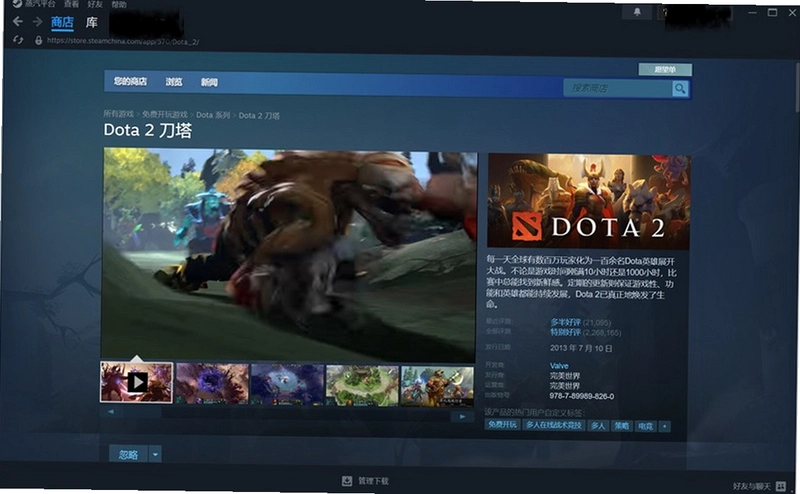Open the notifications bell
Viewport: 800px width, 494px height.
tap(637, 12)
